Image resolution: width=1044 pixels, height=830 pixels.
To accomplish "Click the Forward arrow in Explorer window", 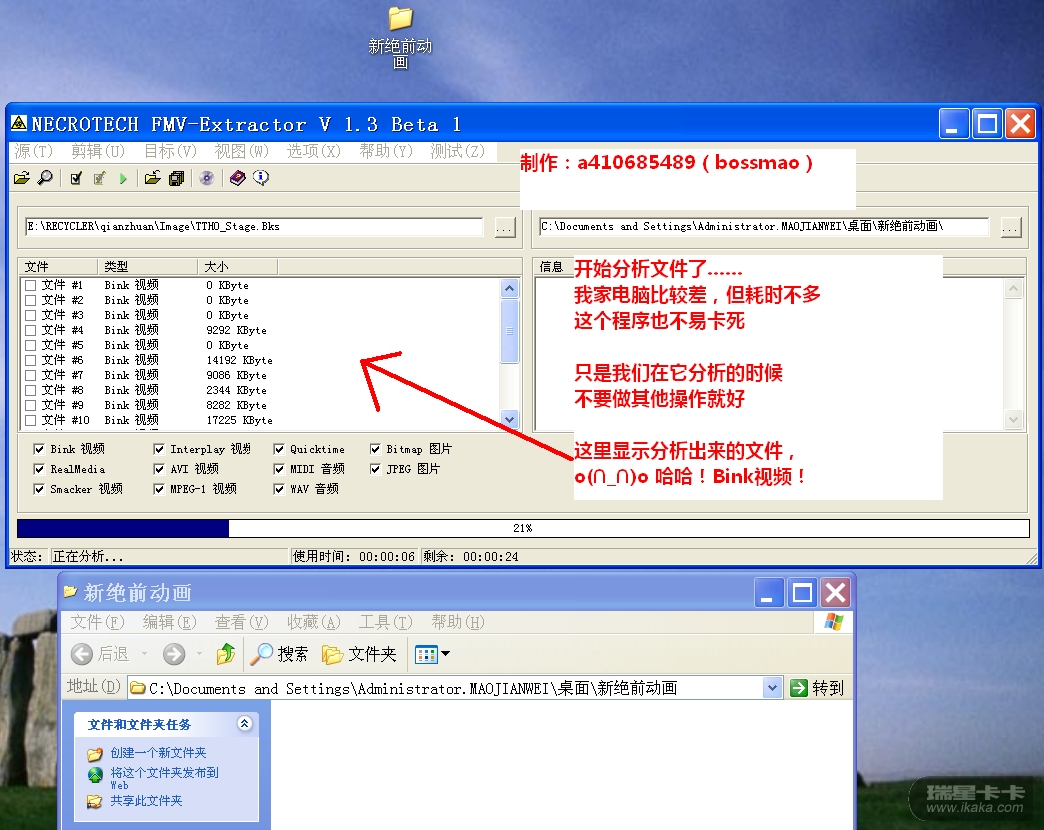I will [x=174, y=654].
